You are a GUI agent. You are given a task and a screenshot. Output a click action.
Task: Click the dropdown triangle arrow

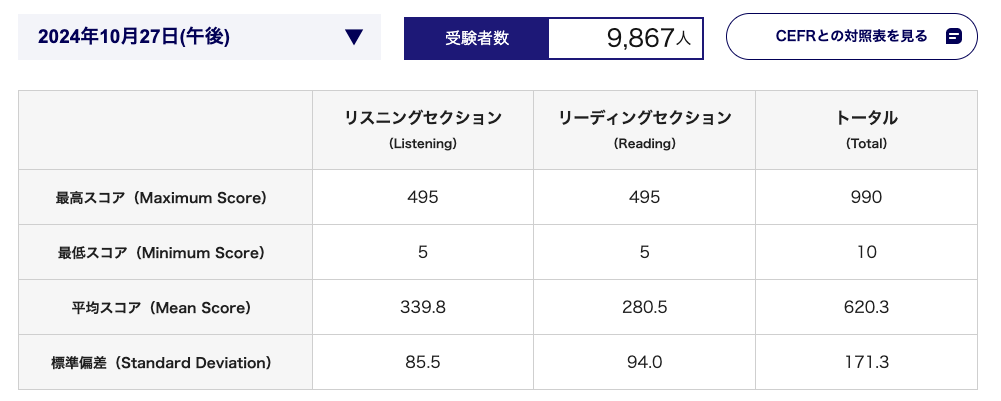[x=354, y=37]
